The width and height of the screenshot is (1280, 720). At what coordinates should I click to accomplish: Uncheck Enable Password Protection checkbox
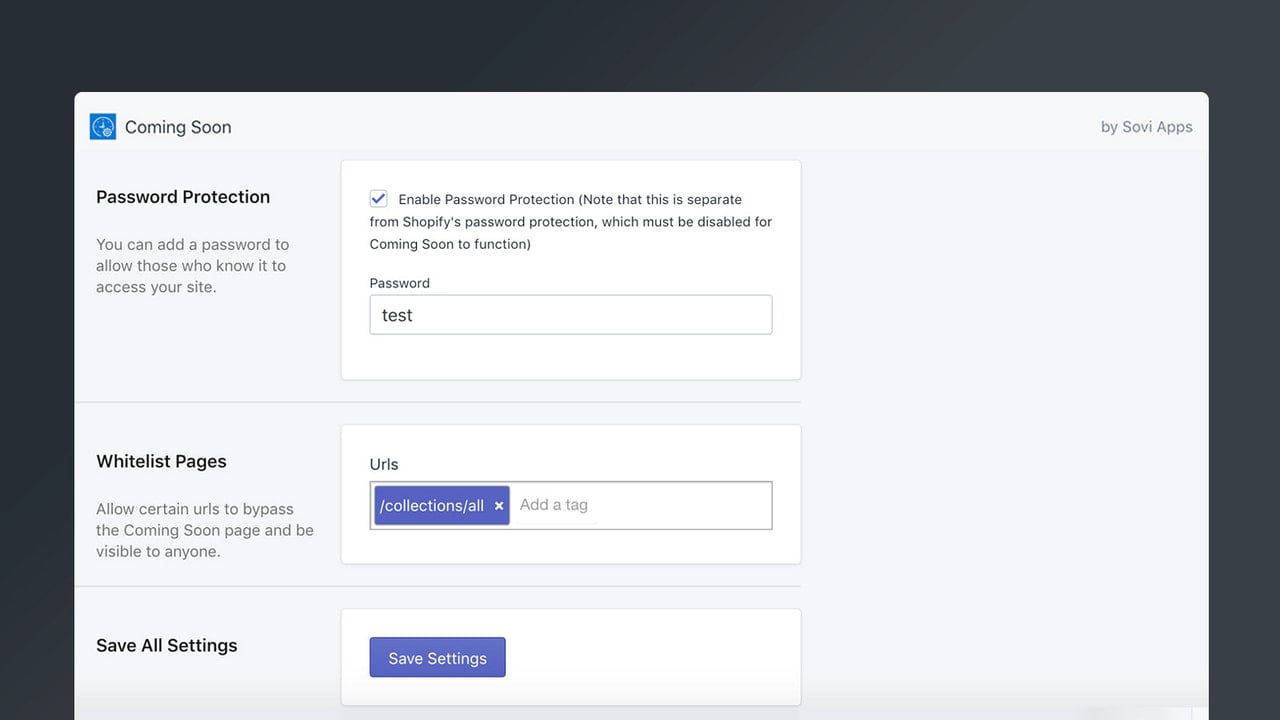coord(379,199)
